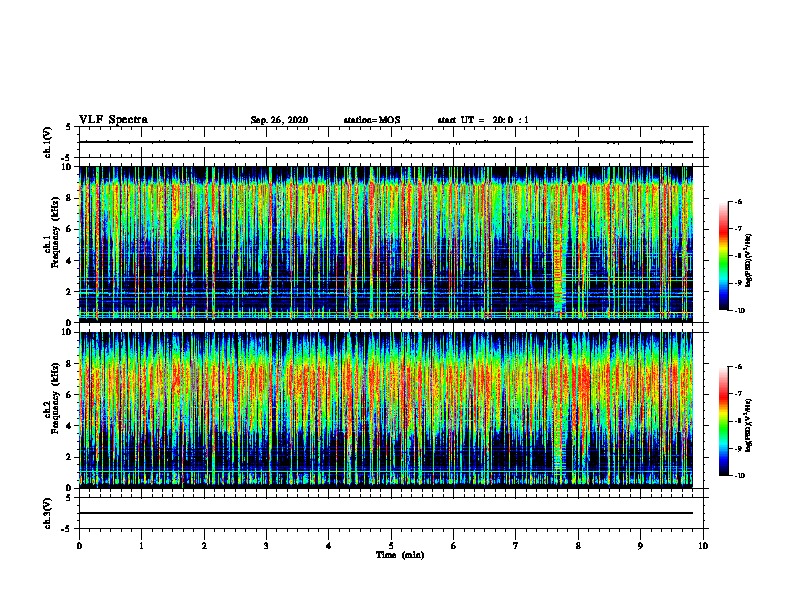
Task: Click the time axis tick label '8'
Action: coord(578,545)
